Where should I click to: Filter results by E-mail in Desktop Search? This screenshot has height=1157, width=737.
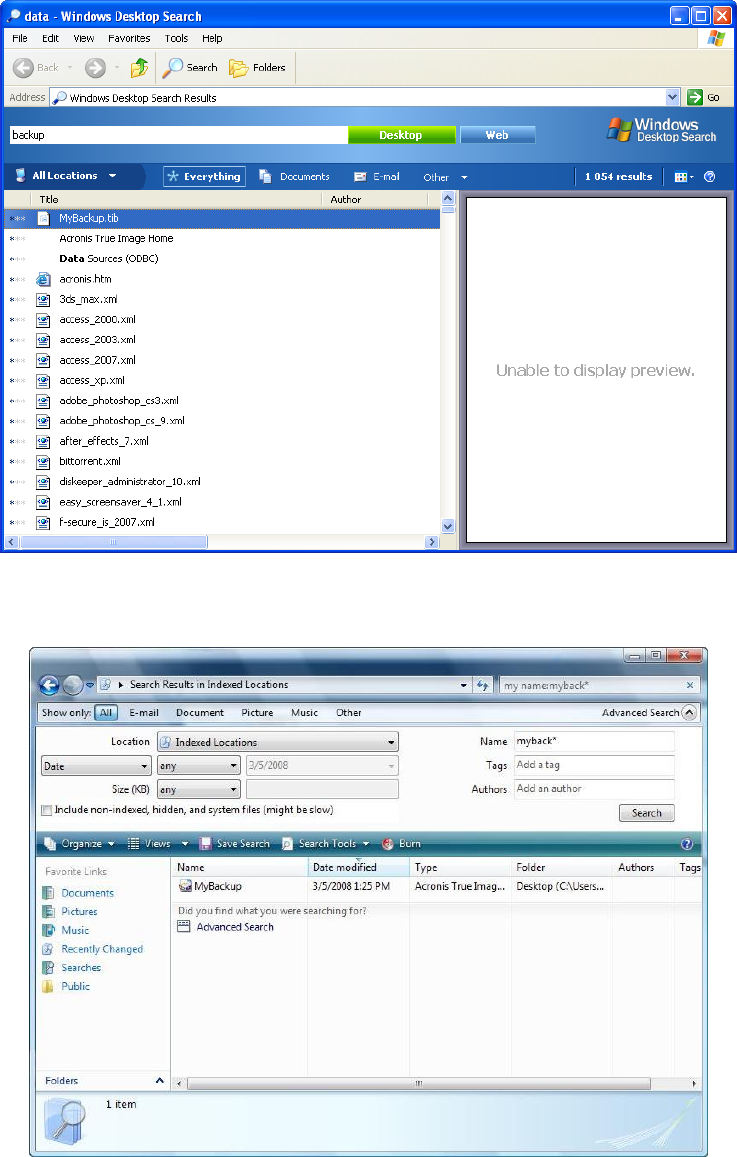377,176
